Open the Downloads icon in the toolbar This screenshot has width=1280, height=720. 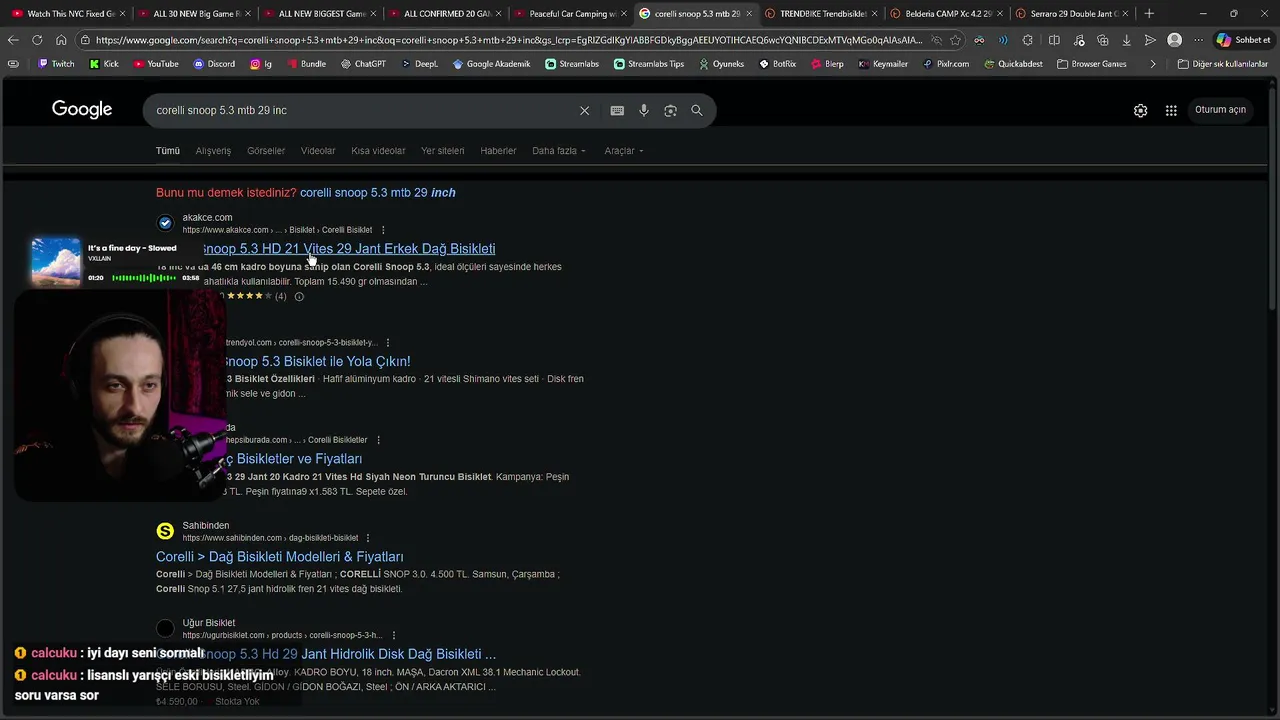pyautogui.click(x=1127, y=40)
